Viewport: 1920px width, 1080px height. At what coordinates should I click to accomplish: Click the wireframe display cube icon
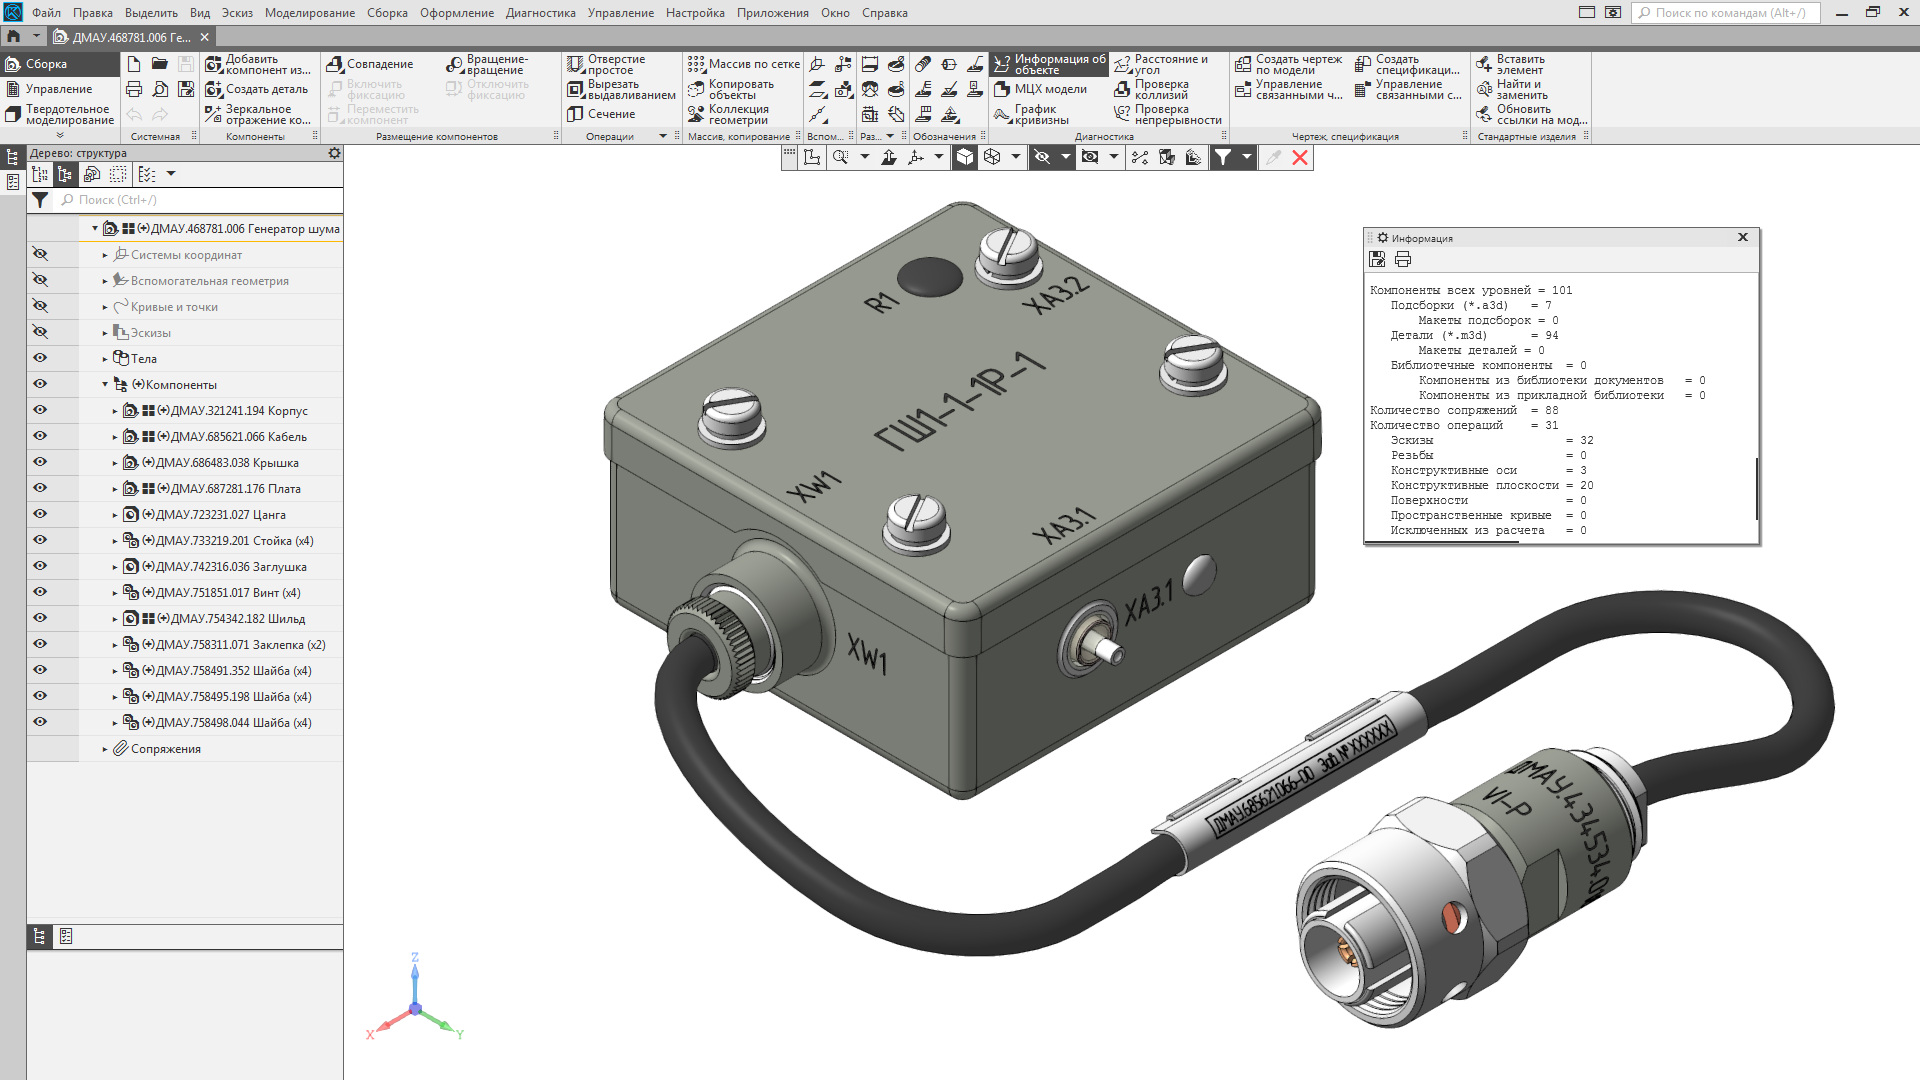click(x=992, y=157)
